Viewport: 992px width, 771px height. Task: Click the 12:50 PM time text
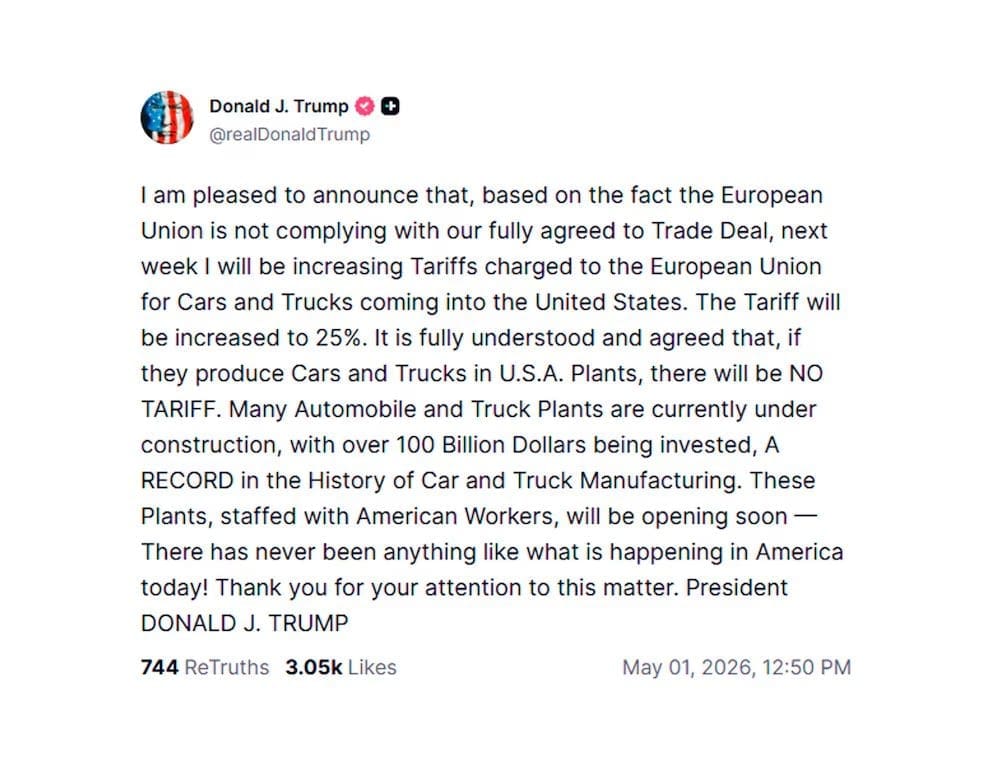point(807,667)
